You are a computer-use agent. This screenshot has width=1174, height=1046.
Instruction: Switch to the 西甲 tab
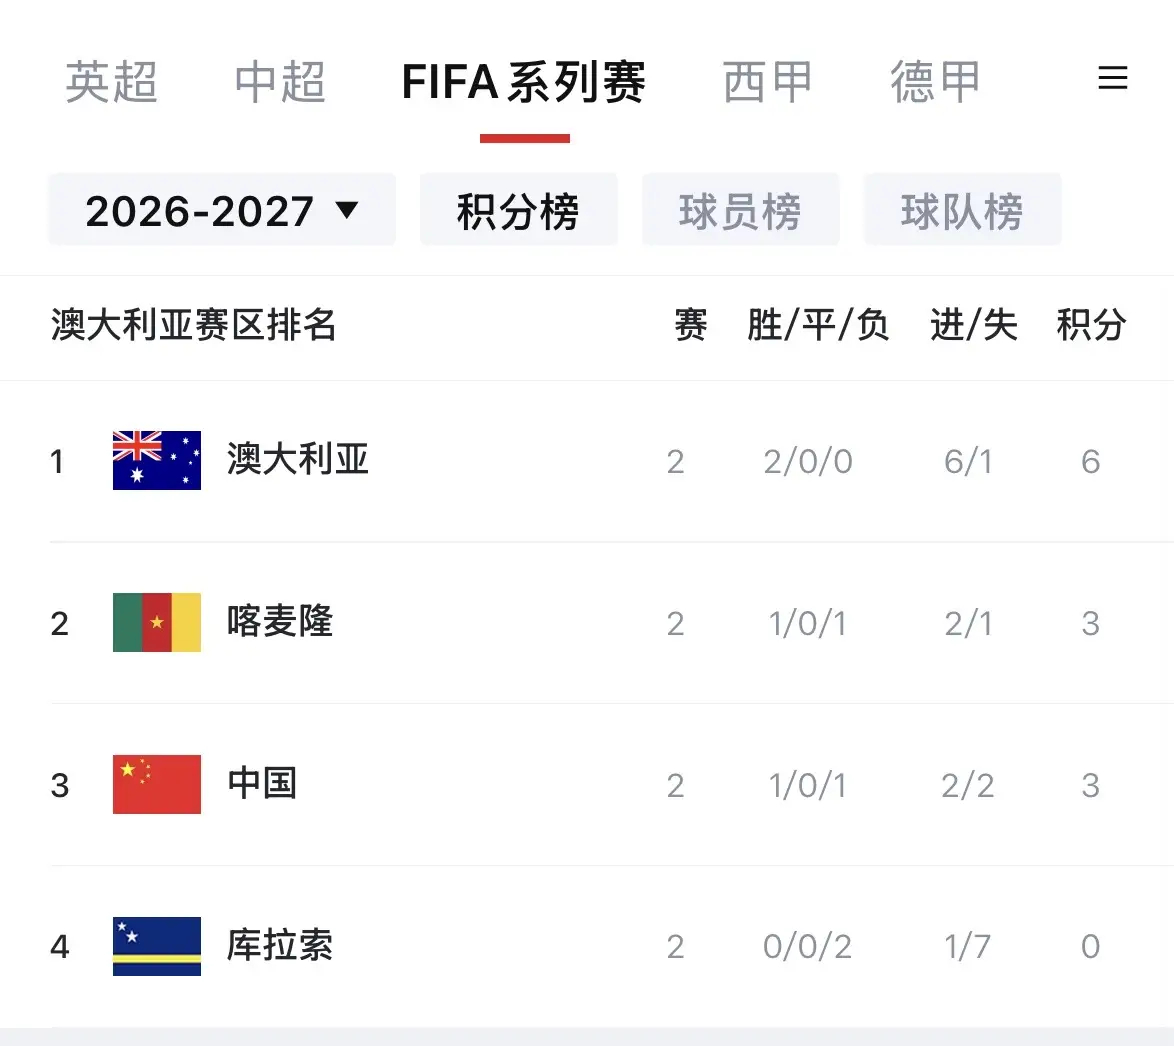[x=767, y=82]
